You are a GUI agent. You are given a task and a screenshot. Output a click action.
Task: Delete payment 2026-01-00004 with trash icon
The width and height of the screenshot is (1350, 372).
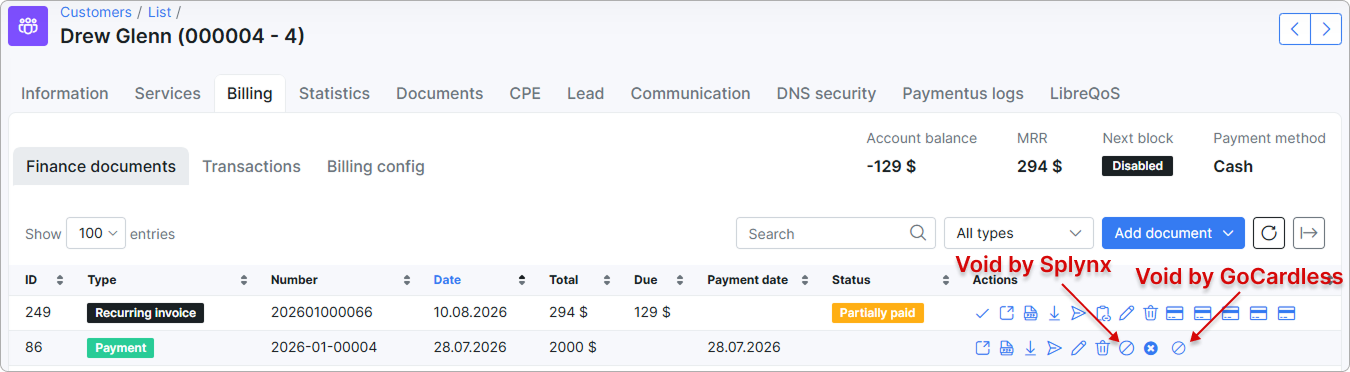tap(1102, 348)
